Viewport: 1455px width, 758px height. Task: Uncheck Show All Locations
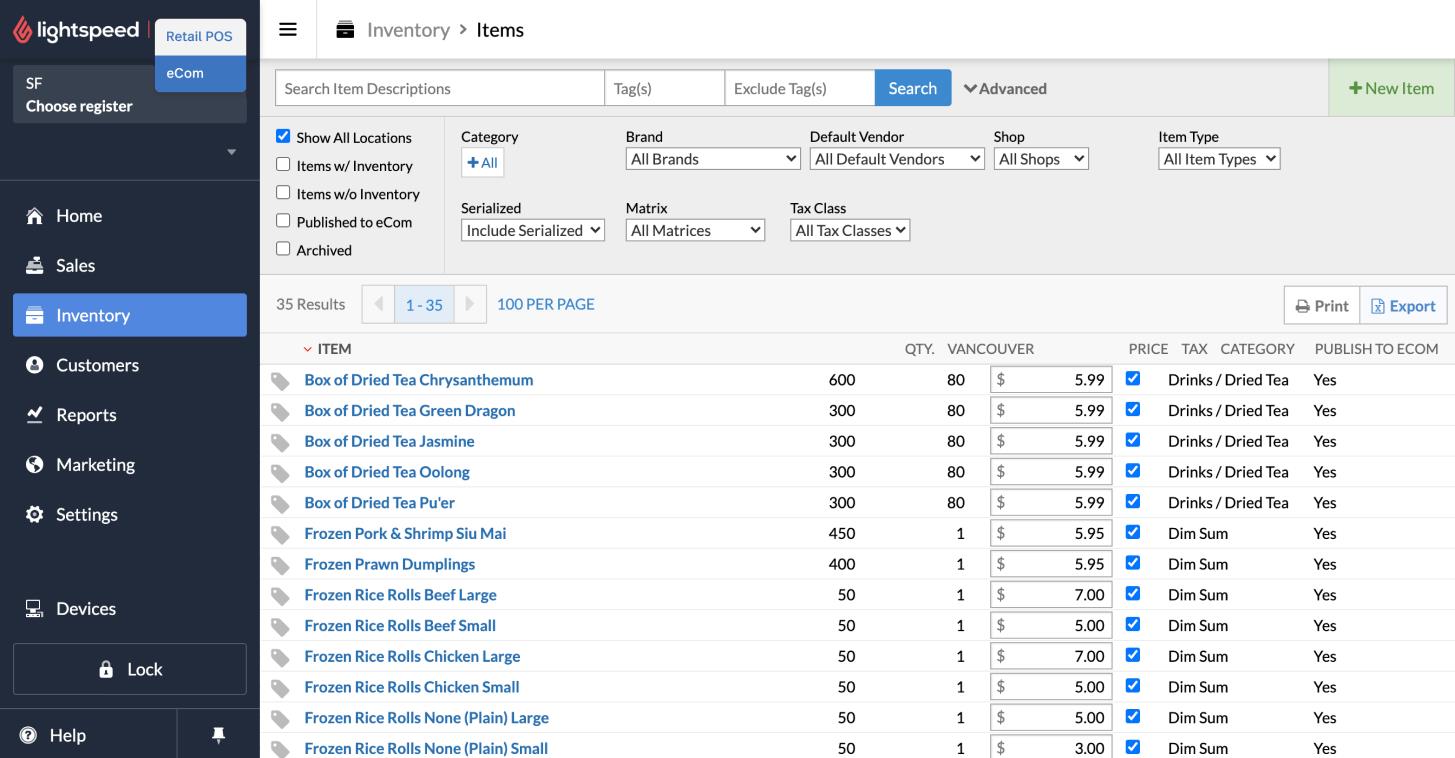(x=283, y=137)
